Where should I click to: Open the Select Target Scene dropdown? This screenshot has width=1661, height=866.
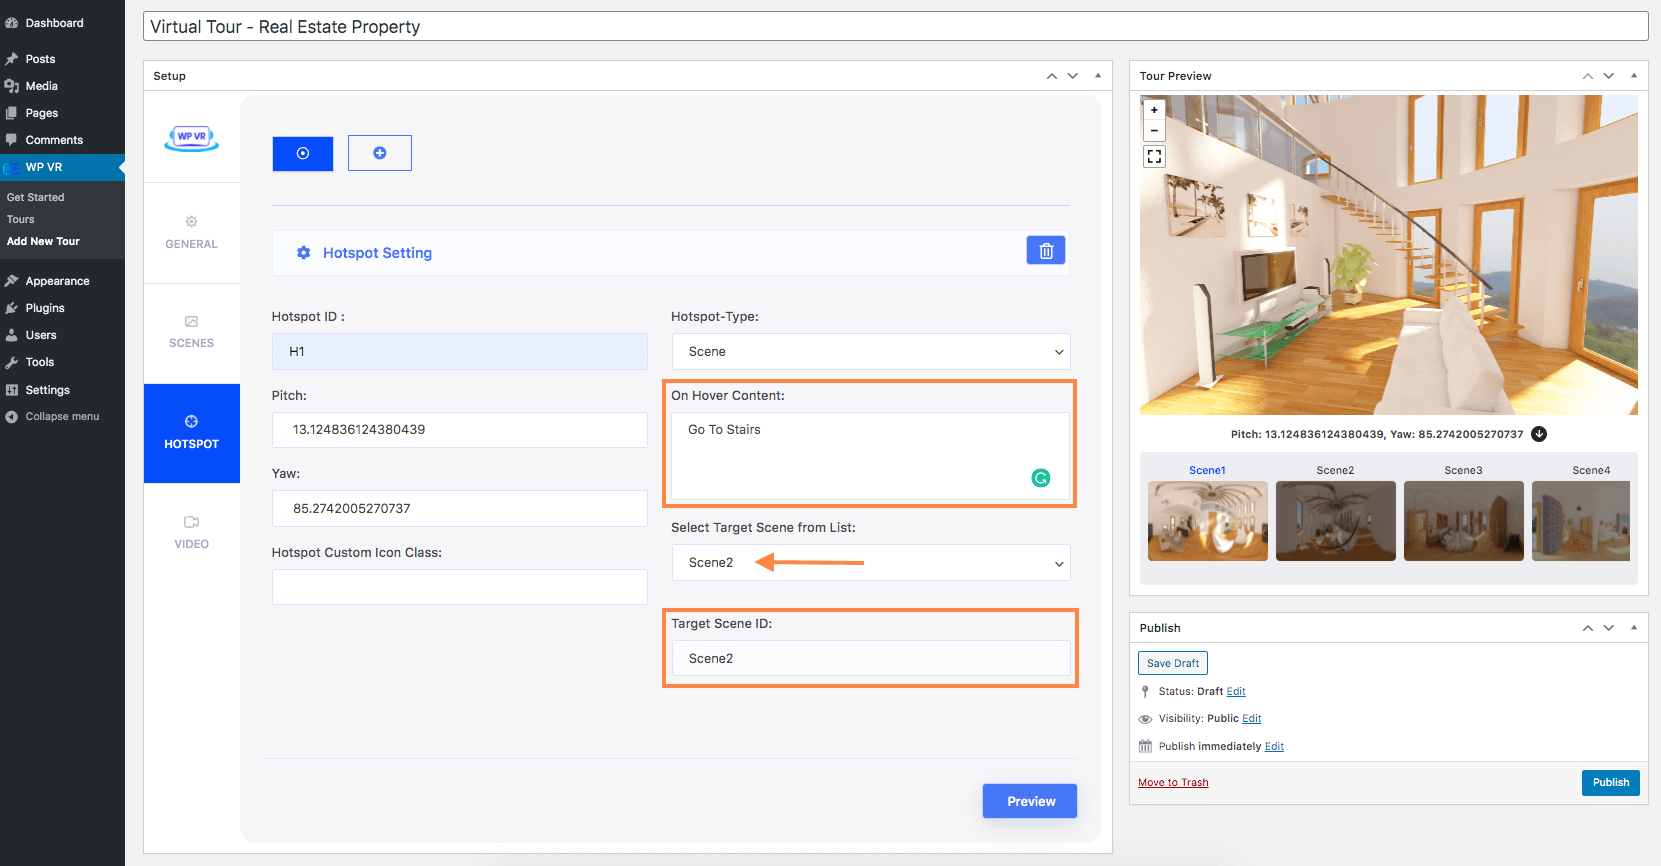coord(870,563)
